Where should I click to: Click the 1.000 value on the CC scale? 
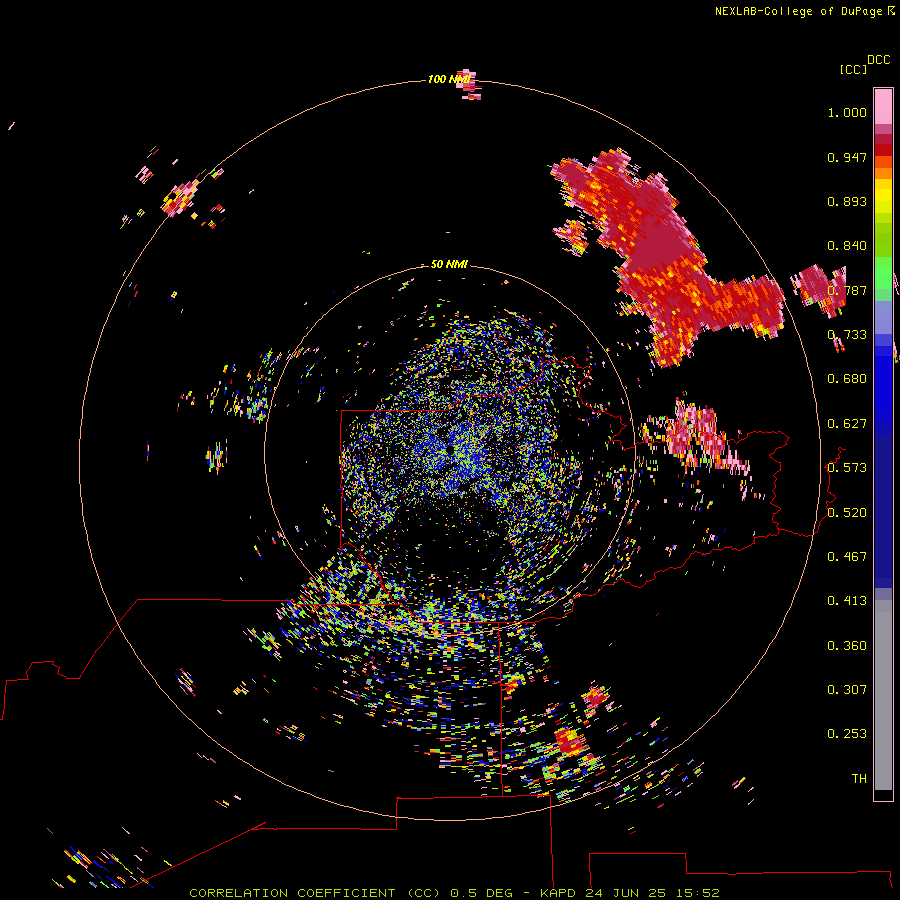[x=847, y=112]
